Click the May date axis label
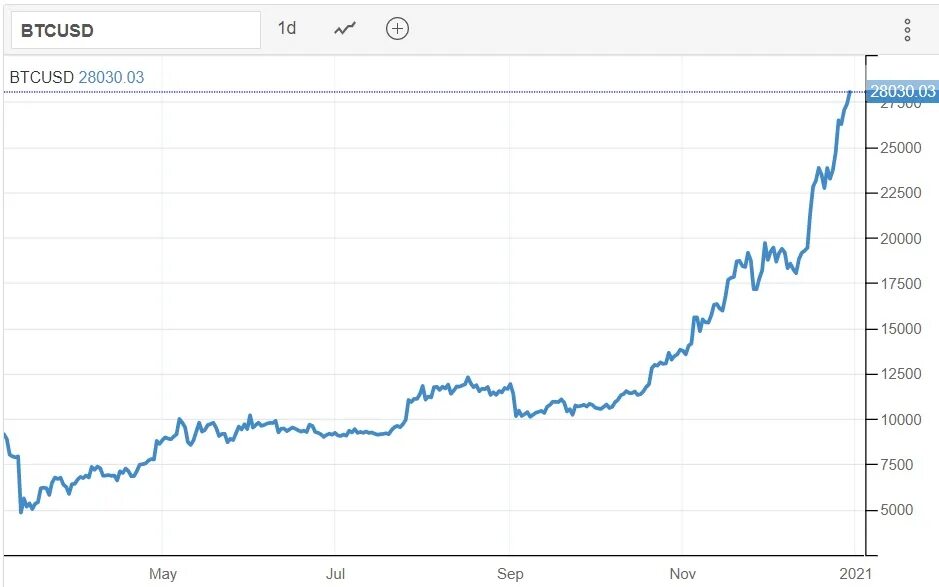Image resolution: width=939 pixels, height=587 pixels. [x=163, y=574]
